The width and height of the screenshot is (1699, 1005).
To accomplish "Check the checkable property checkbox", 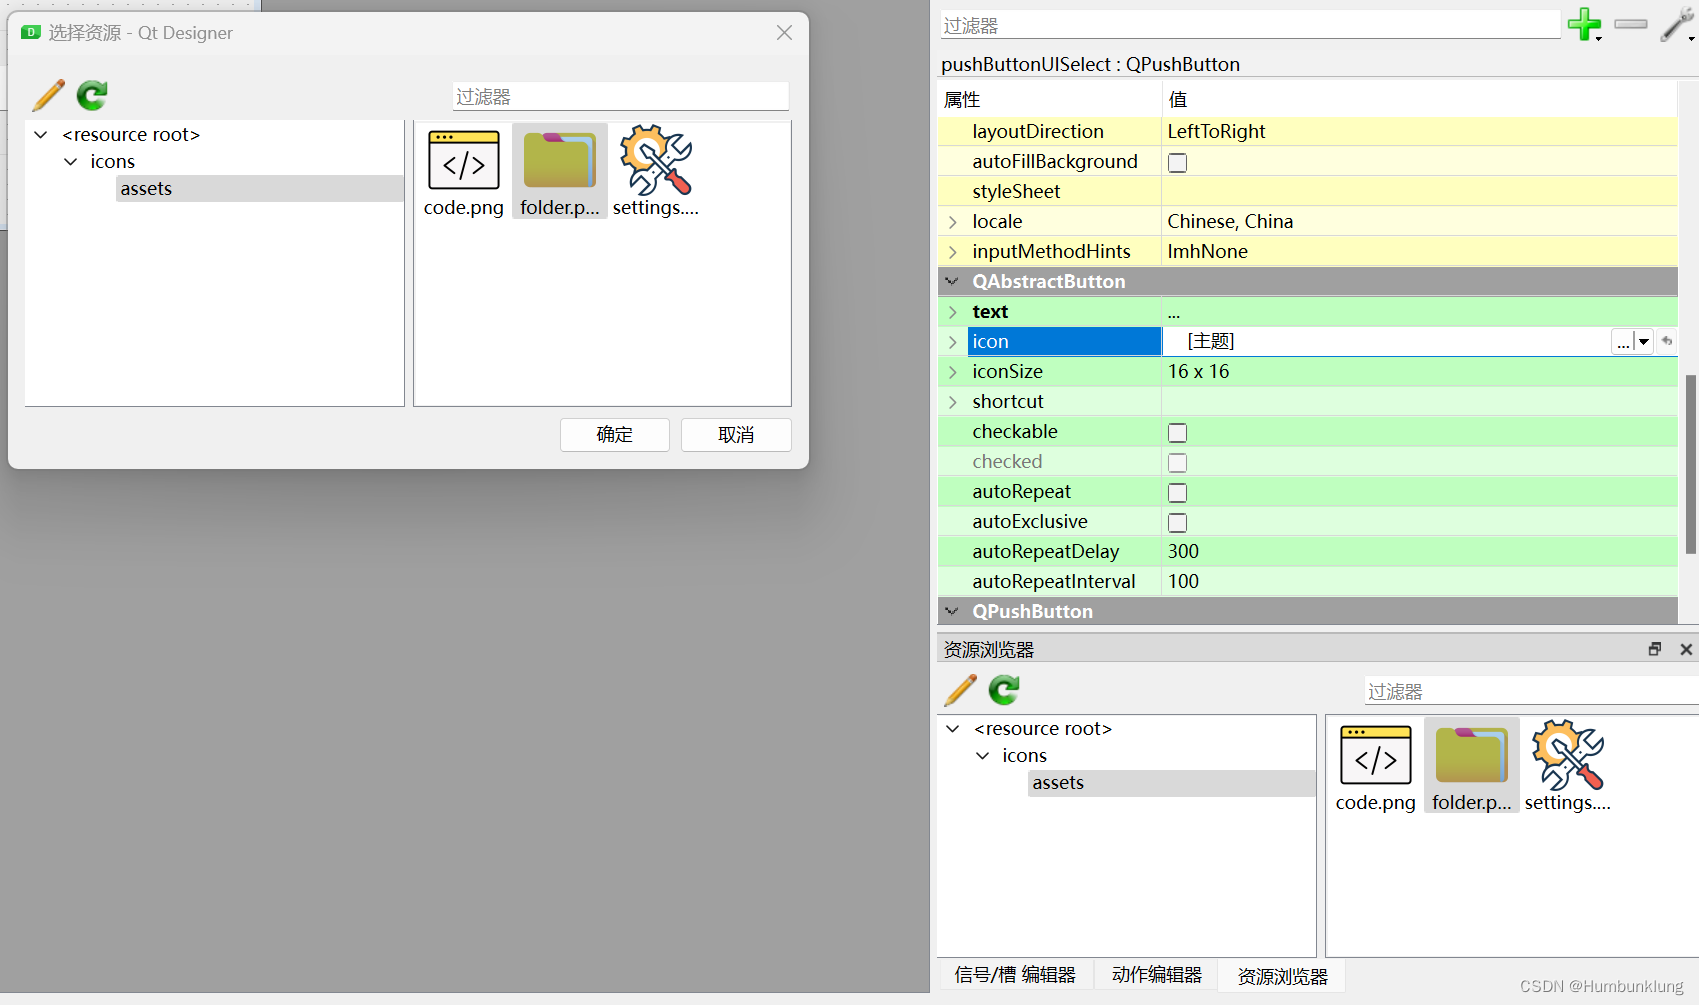I will pos(1177,432).
